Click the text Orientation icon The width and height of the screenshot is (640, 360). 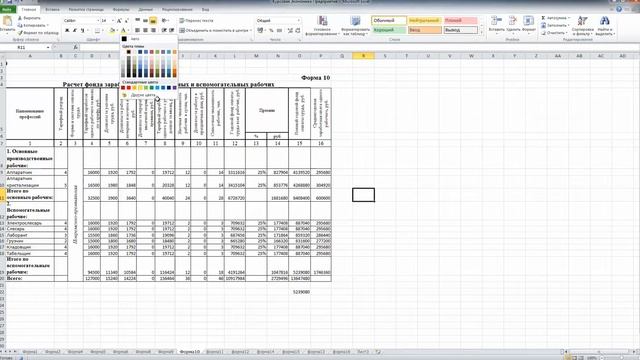[x=164, y=20]
